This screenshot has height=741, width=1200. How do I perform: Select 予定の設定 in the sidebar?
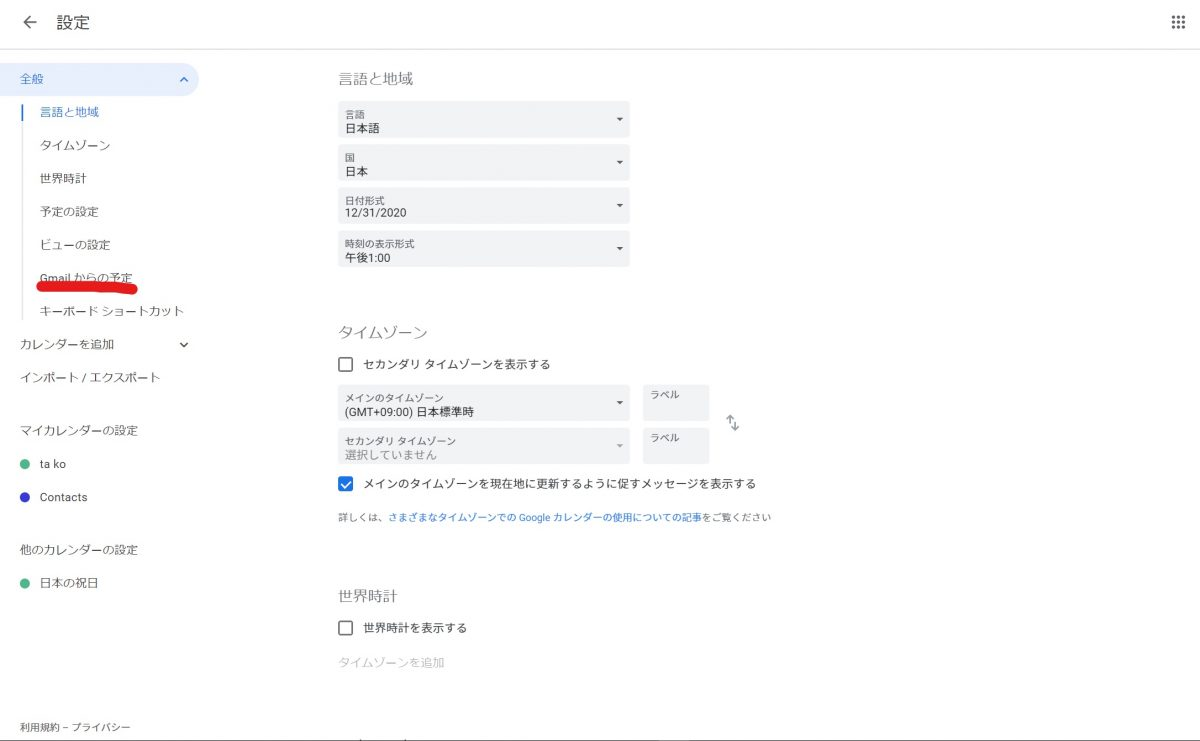click(69, 211)
